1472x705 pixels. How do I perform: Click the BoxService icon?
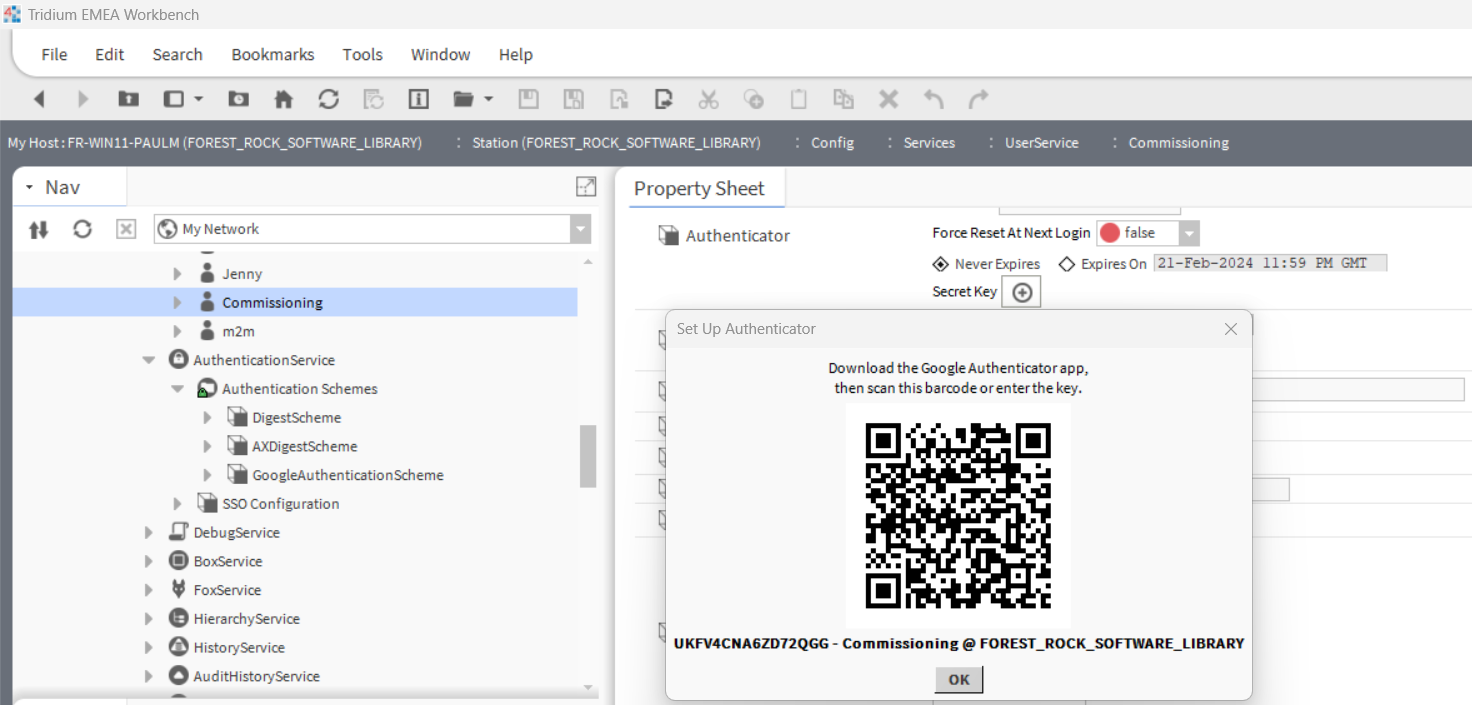point(178,561)
